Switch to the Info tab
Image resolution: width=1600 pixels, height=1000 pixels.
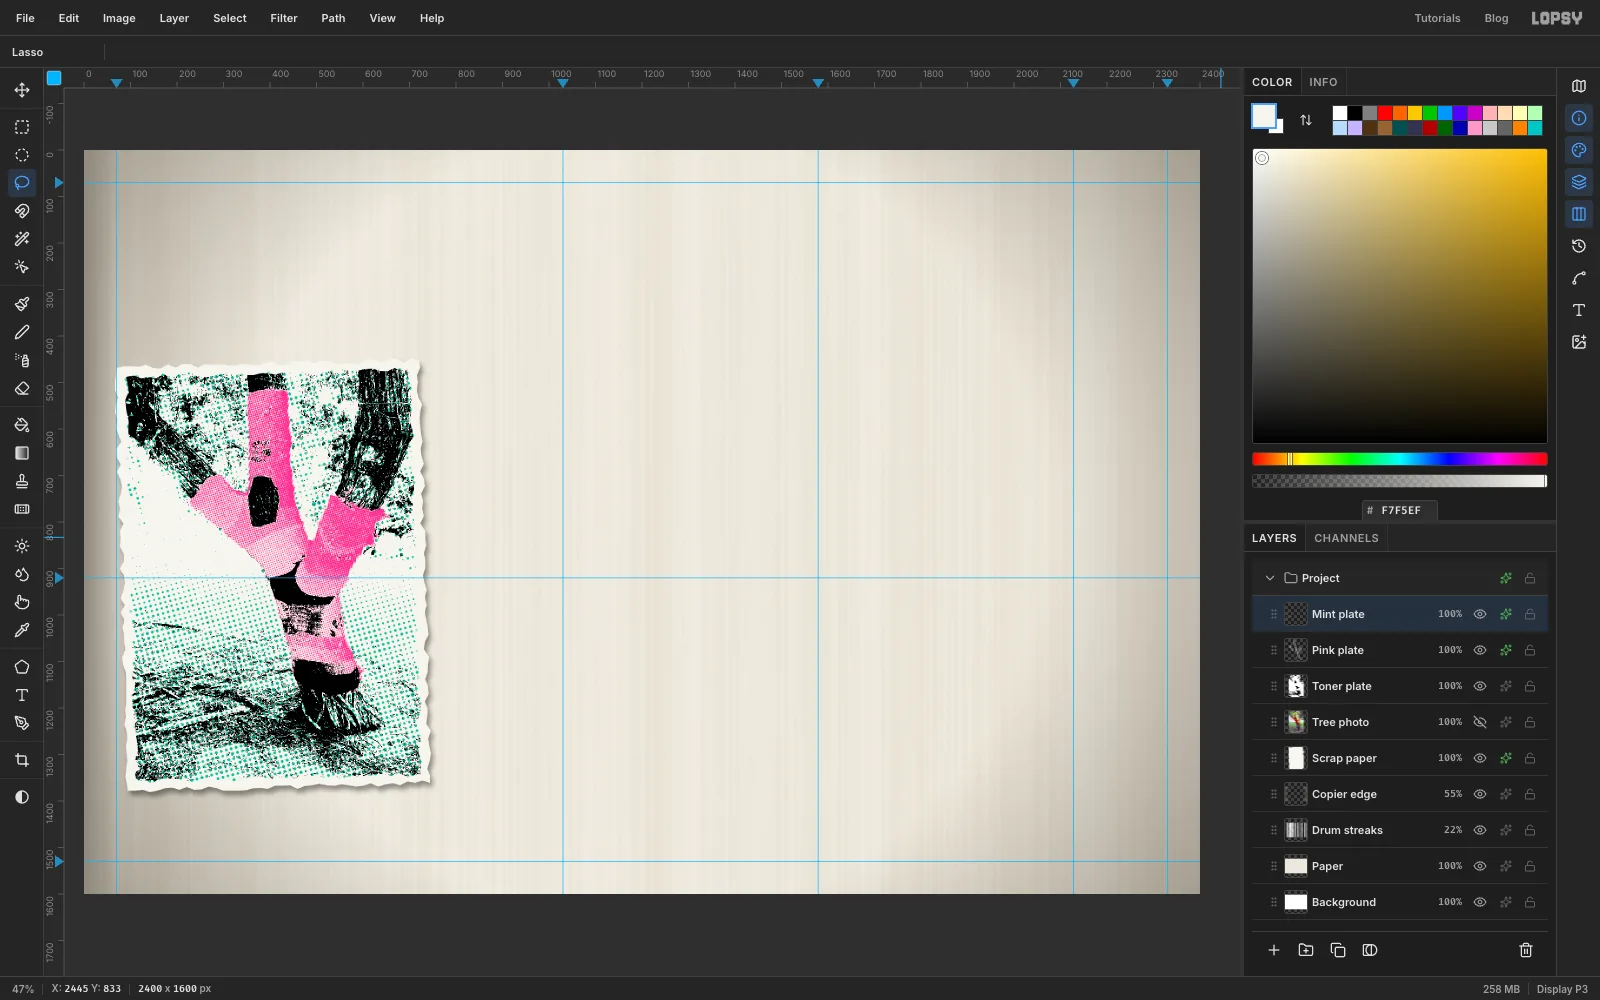[x=1323, y=82]
